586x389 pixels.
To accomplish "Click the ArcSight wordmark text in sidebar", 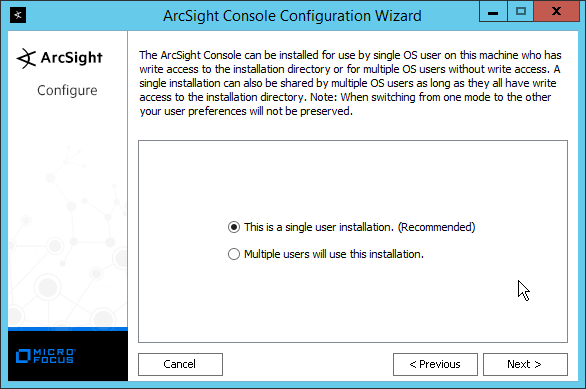I will (71, 58).
